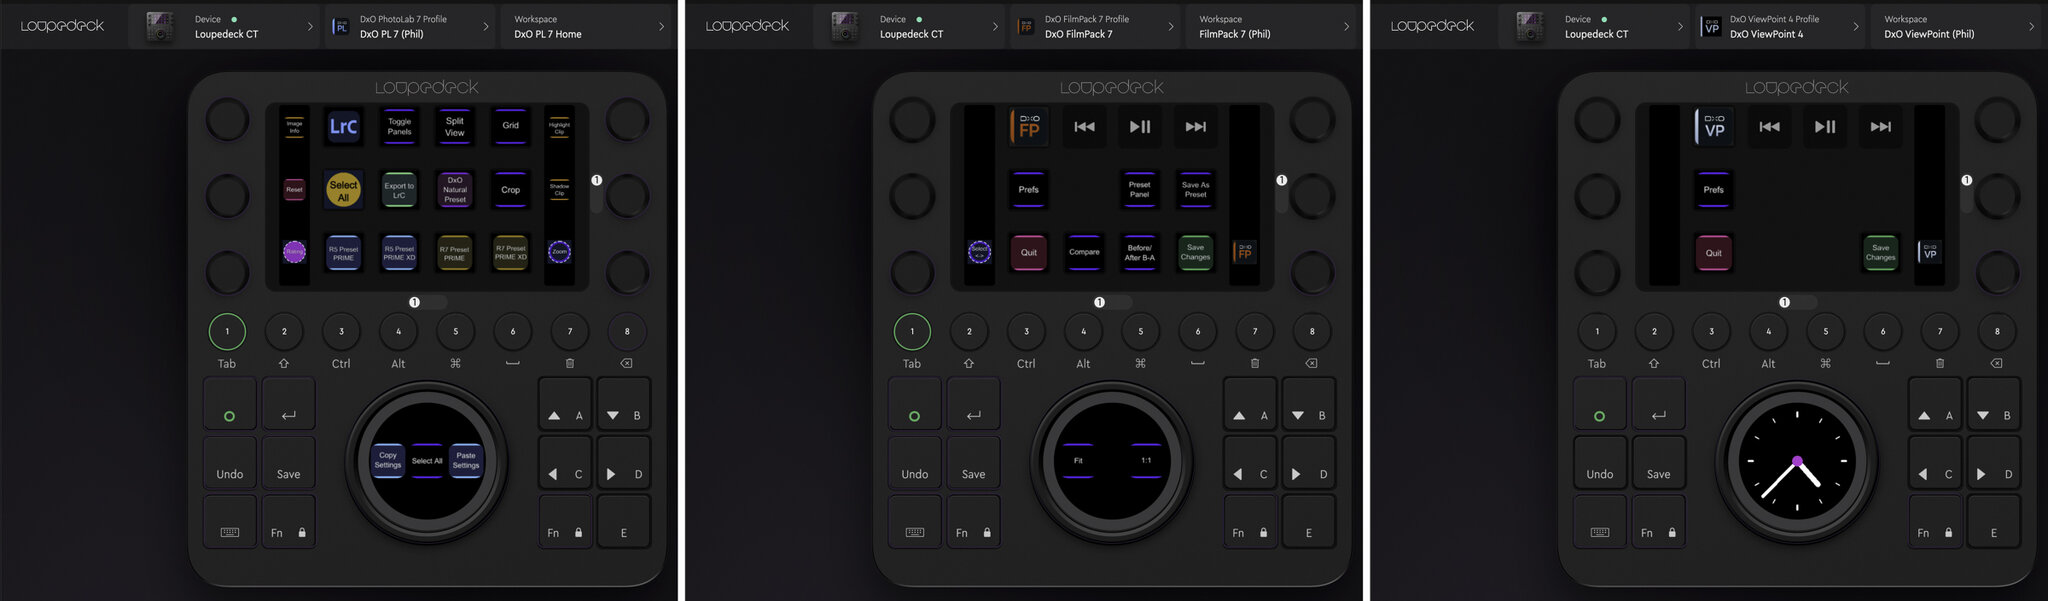This screenshot has height=601, width=2048.
Task: Click the large DxO VP icon in ViewPoint grid
Action: [1713, 127]
